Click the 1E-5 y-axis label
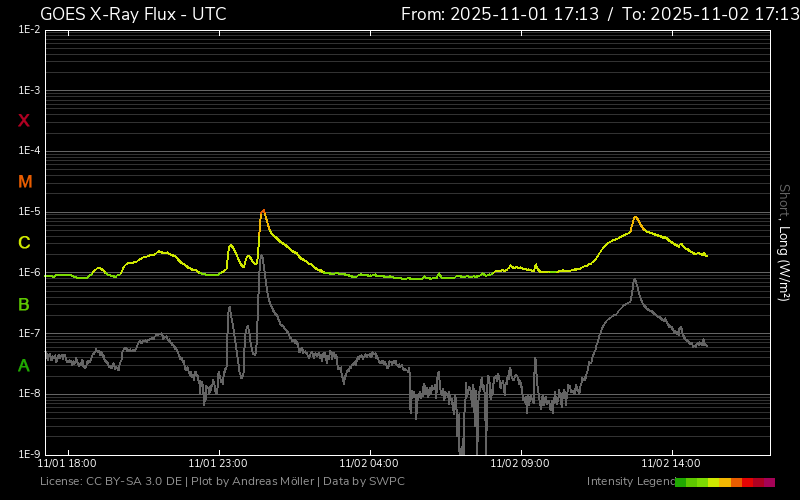Screen dimensions: 800x500 [x=29, y=211]
